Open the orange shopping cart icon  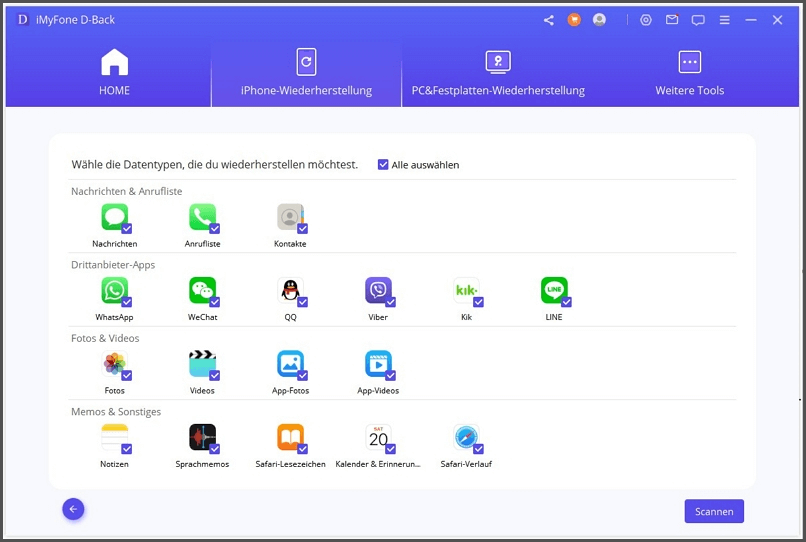[574, 20]
